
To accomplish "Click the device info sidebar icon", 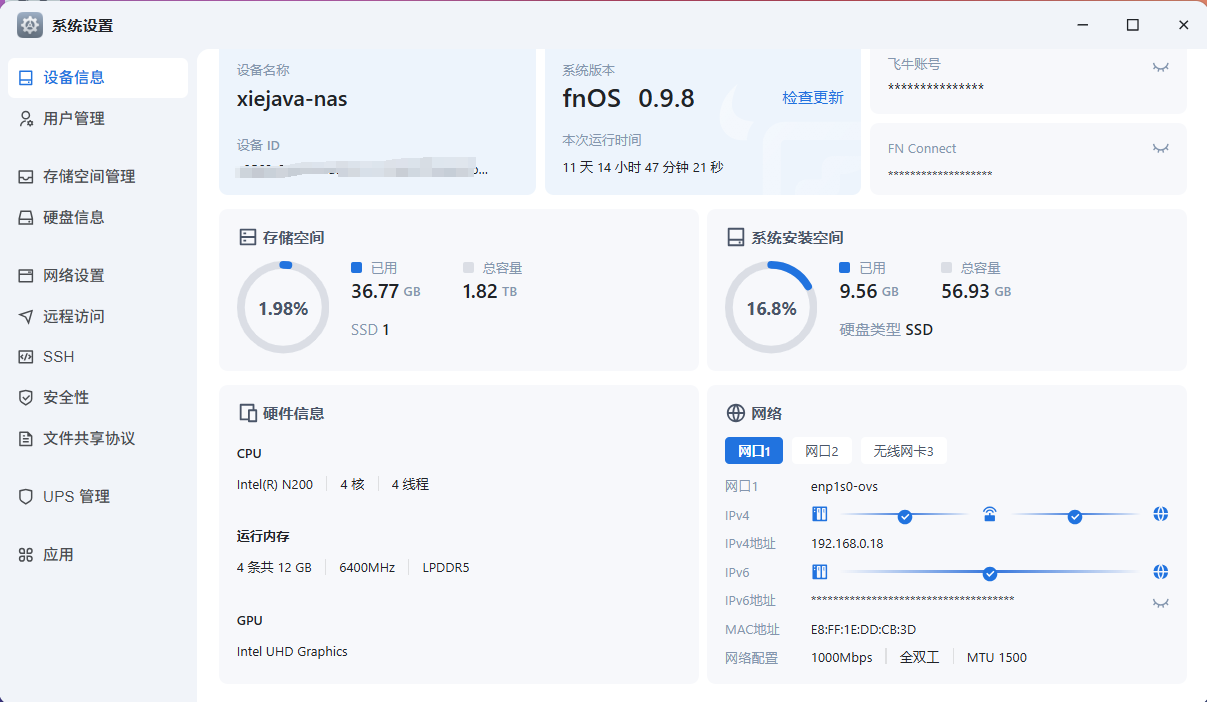I will click(x=26, y=78).
